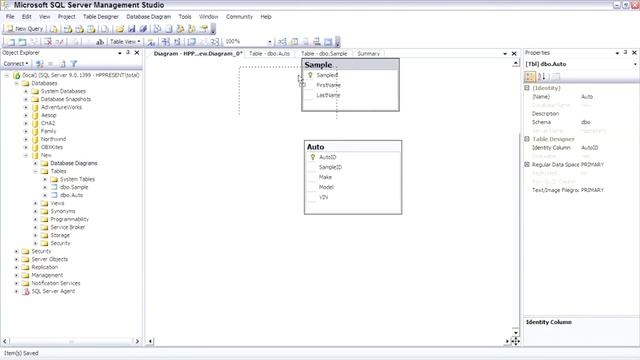Screen dimensions: 640x360
Task: Add a New Text Annotation (ab icon)
Action: [100, 41]
